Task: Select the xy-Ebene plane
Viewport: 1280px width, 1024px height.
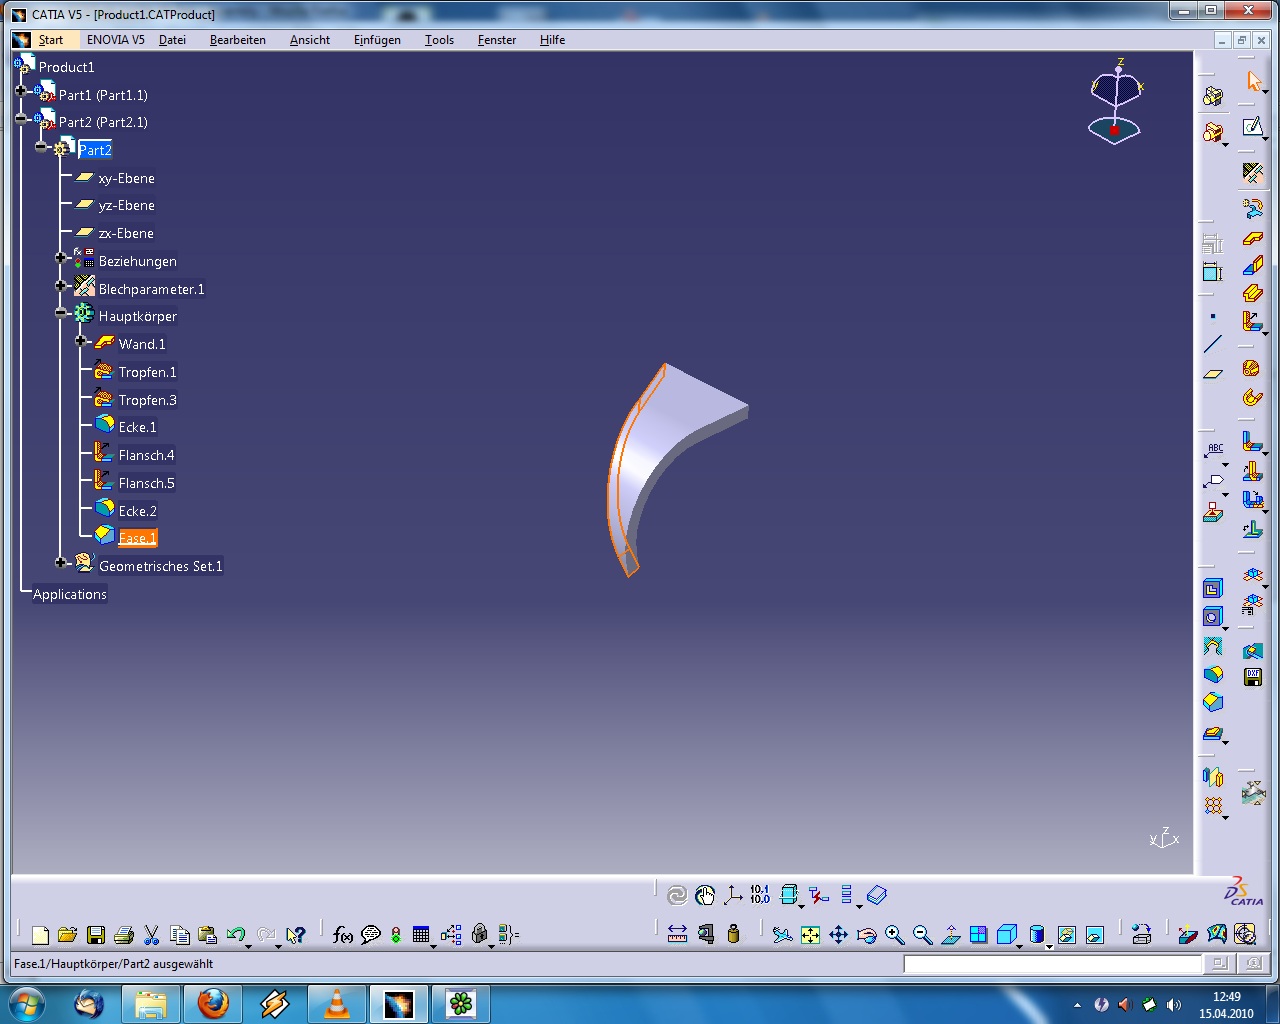Action: [x=126, y=178]
